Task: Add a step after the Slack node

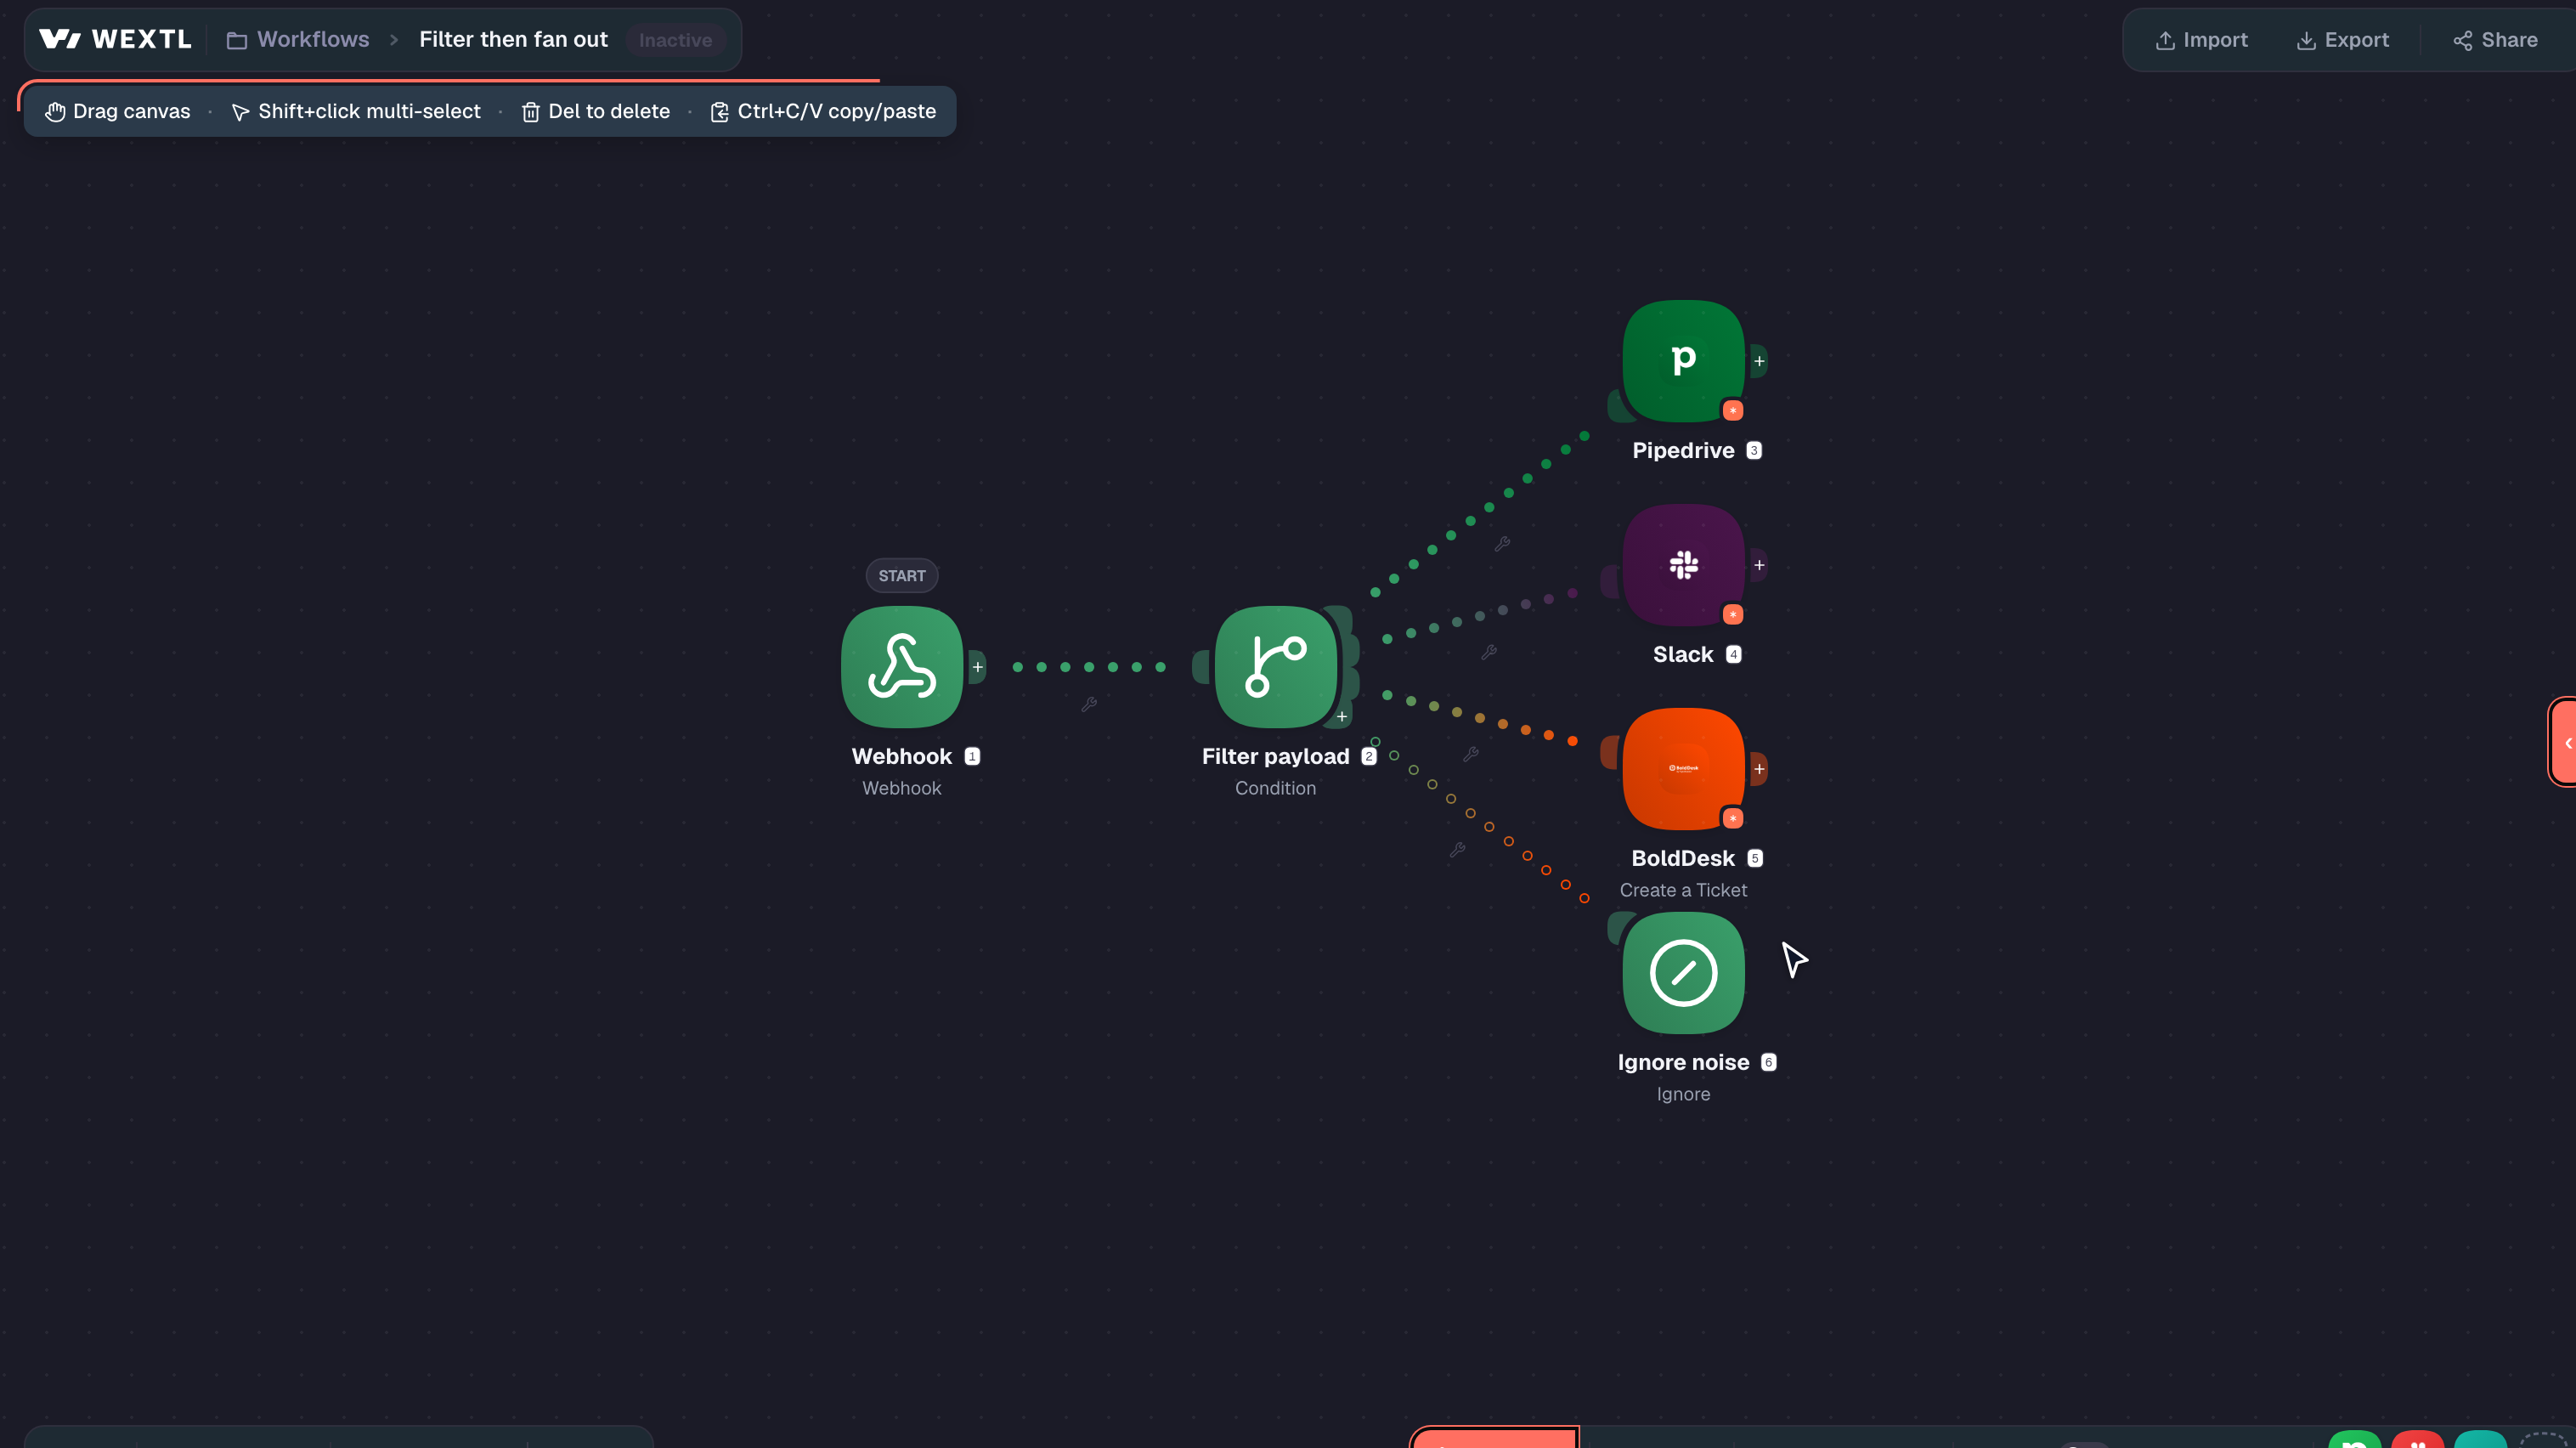Action: click(1759, 565)
